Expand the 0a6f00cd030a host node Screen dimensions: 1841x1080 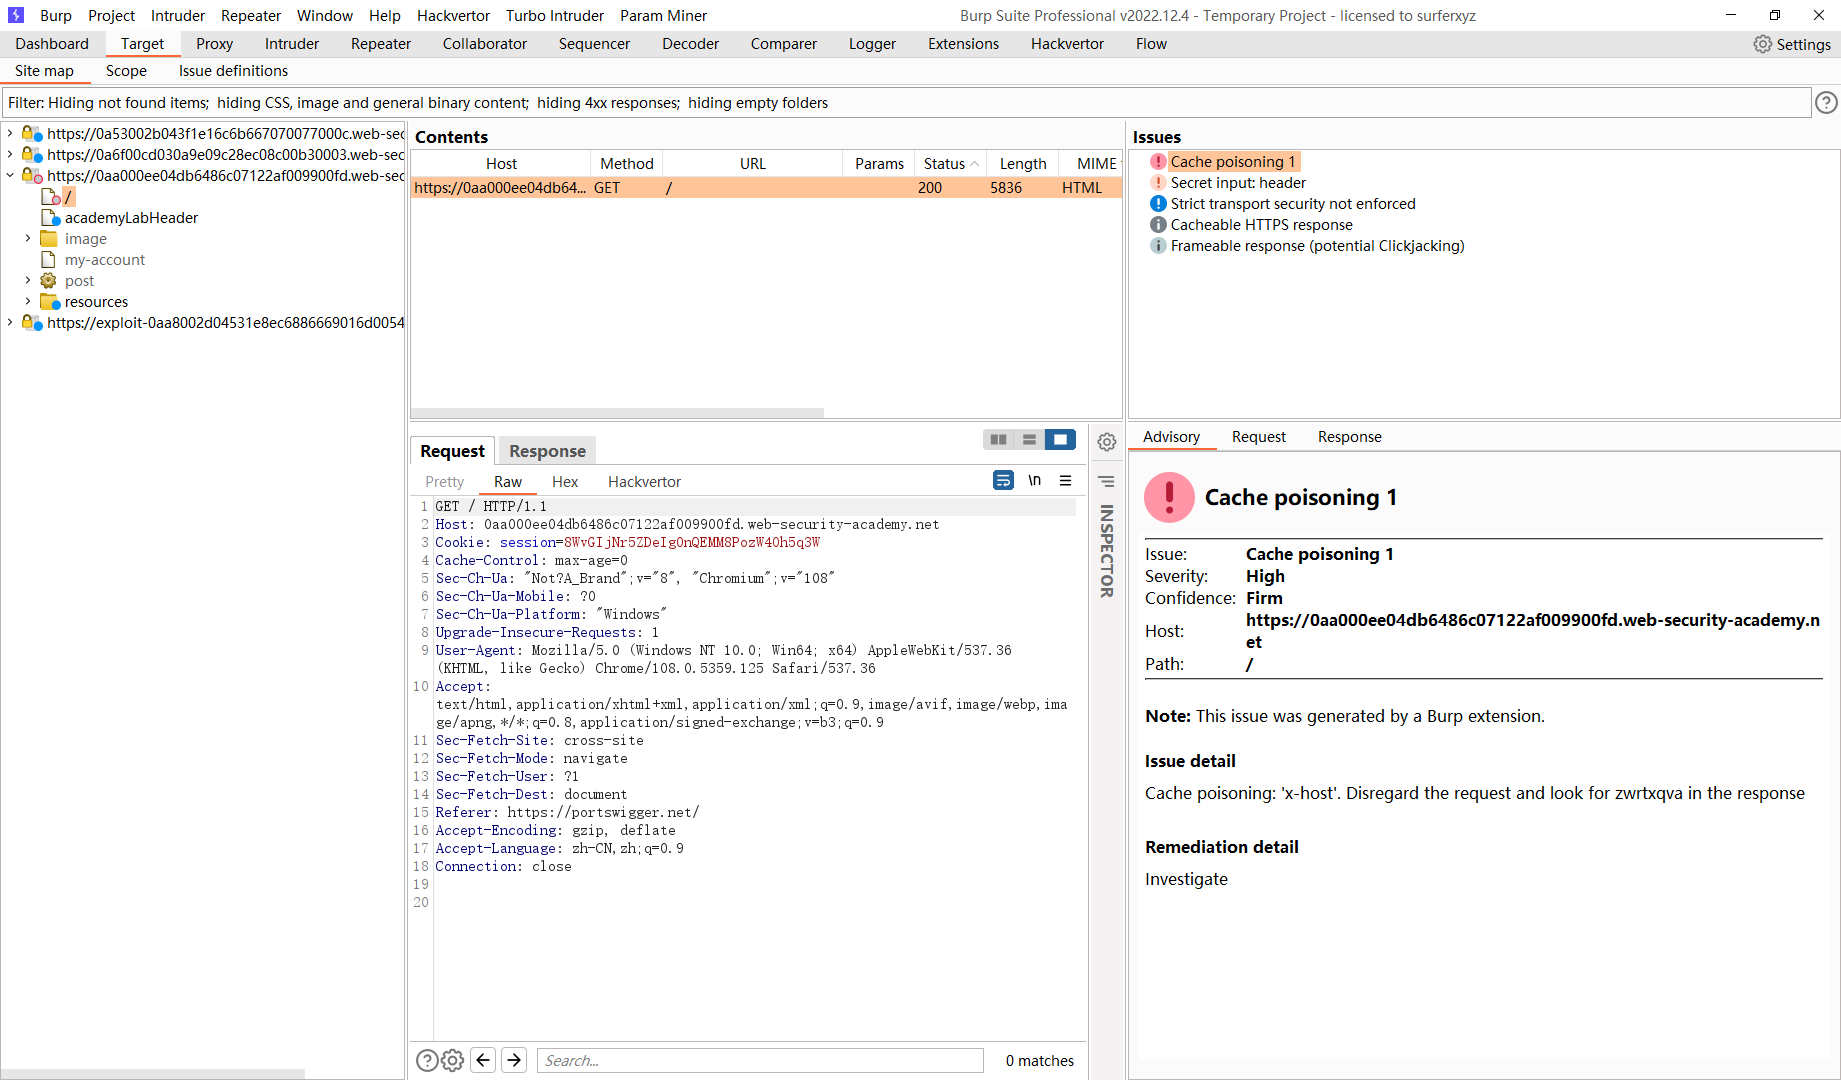(x=10, y=154)
